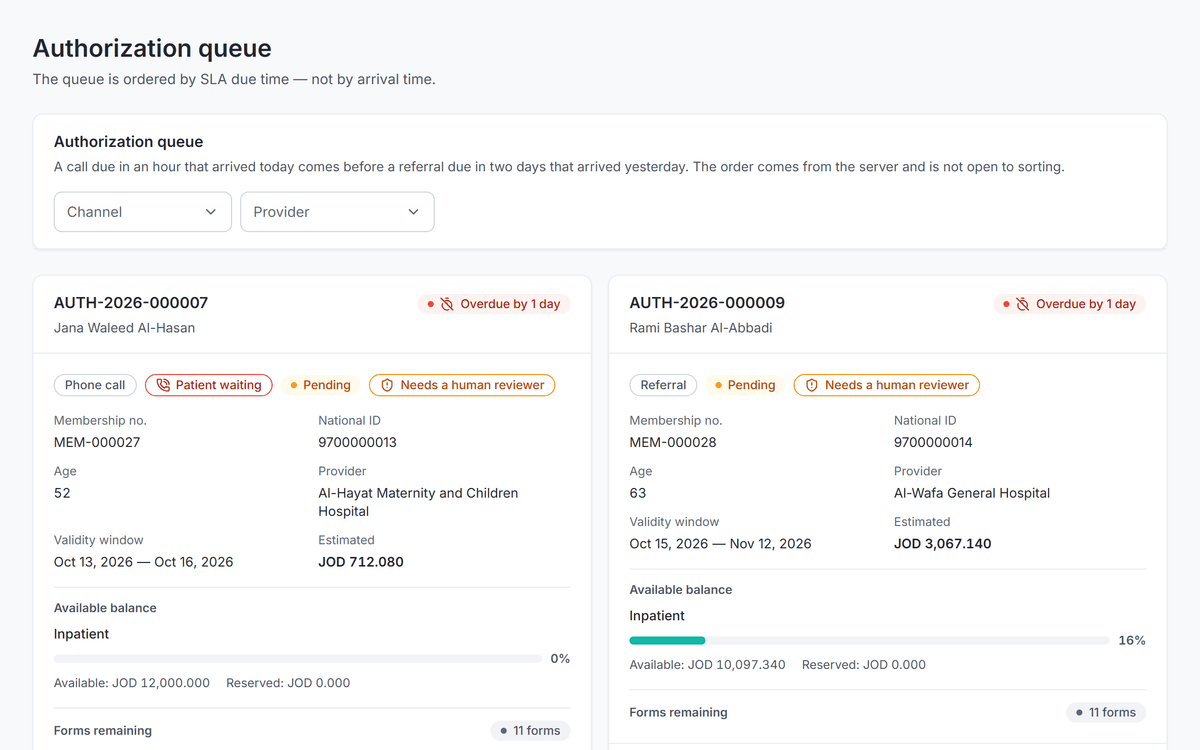The height and width of the screenshot is (750, 1200).
Task: Click Pending status on AUTH-2026-000009
Action: (x=746, y=385)
